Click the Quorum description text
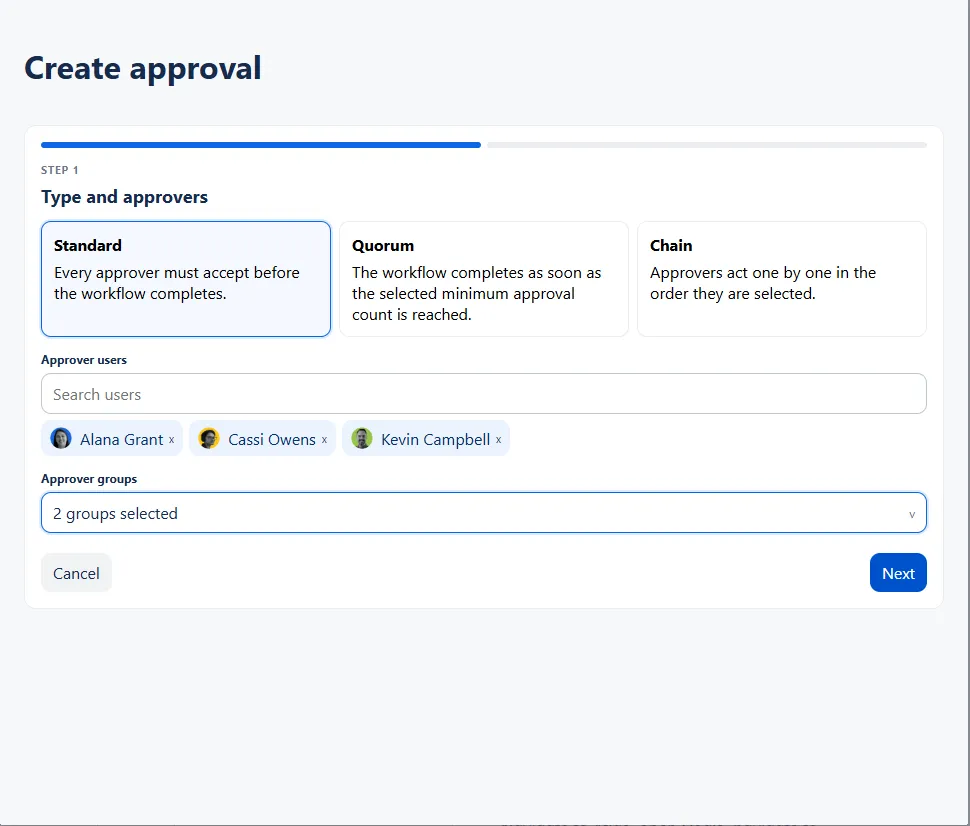 tap(476, 294)
